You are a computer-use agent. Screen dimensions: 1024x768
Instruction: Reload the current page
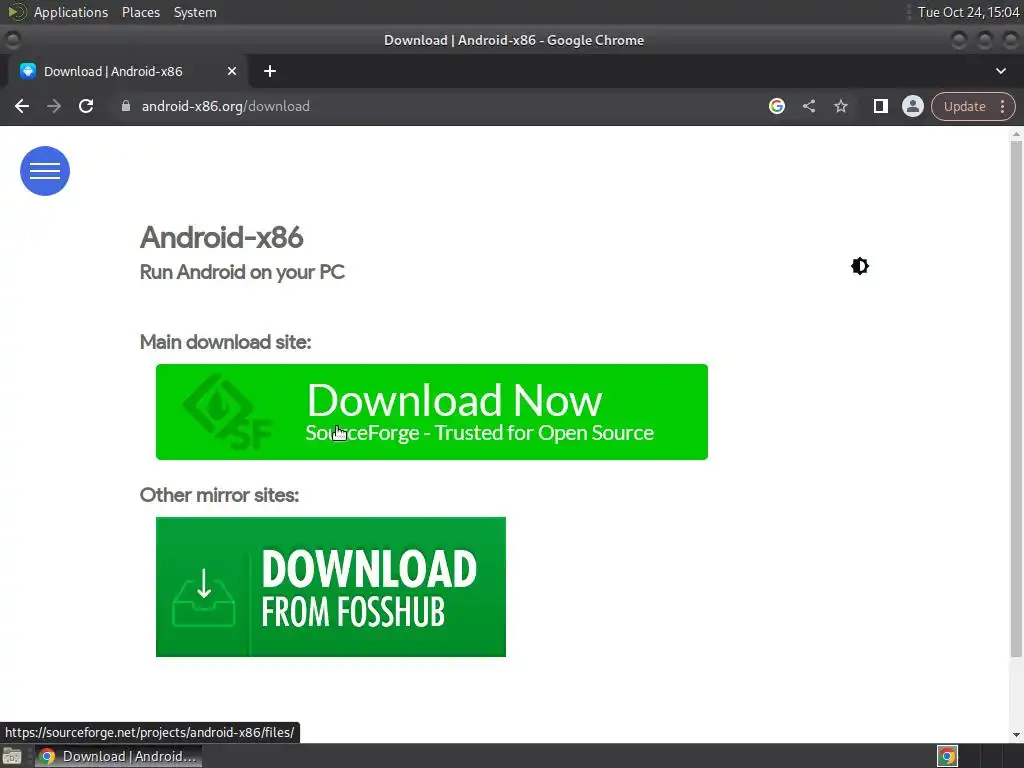[86, 106]
